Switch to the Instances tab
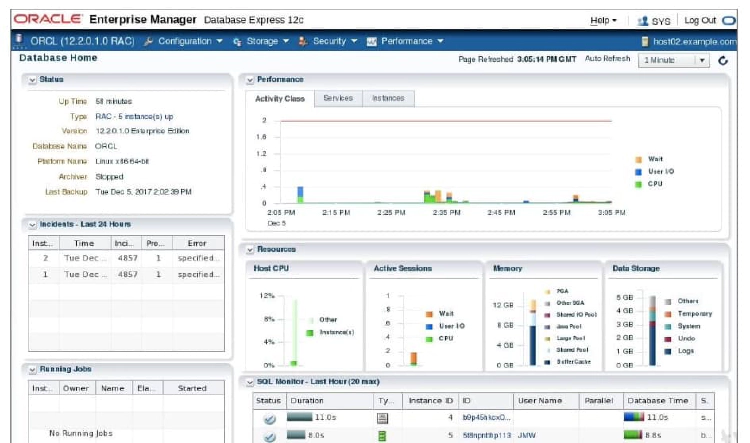The width and height of the screenshot is (750, 443). 388,98
